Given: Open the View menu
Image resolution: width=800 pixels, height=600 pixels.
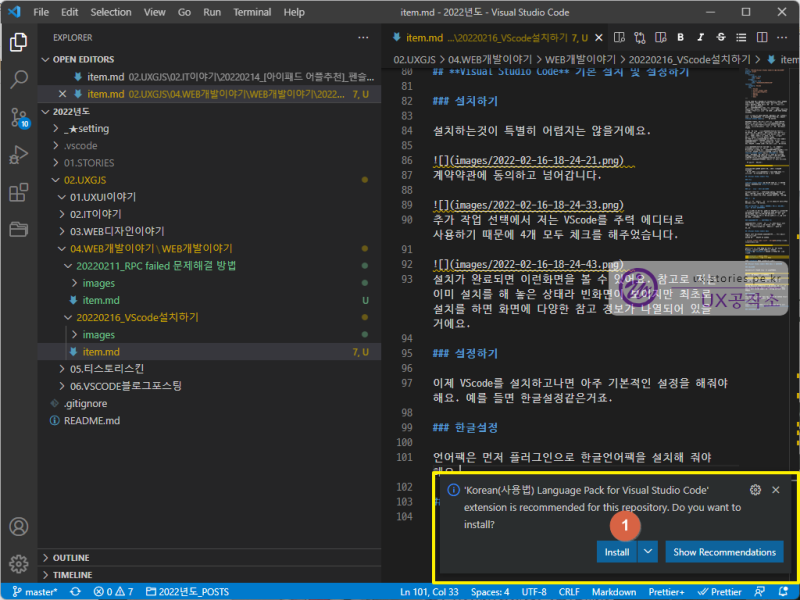Looking at the screenshot, I should (154, 12).
